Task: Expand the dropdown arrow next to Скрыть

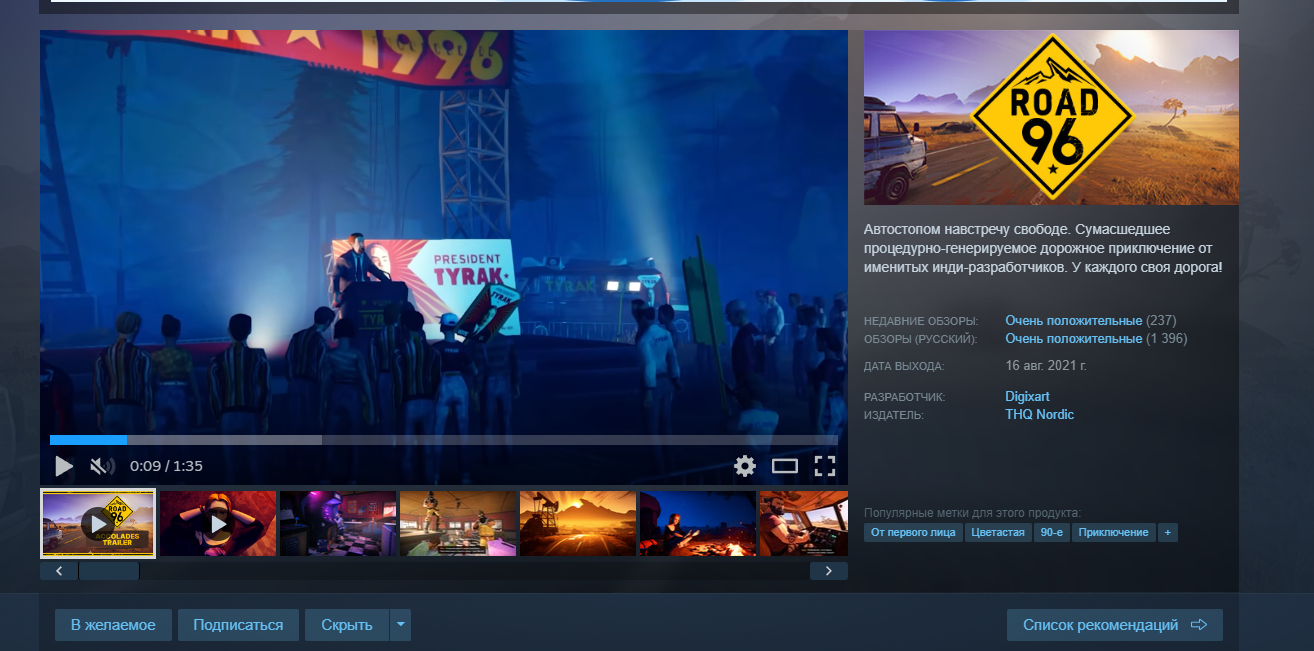Action: (x=400, y=625)
